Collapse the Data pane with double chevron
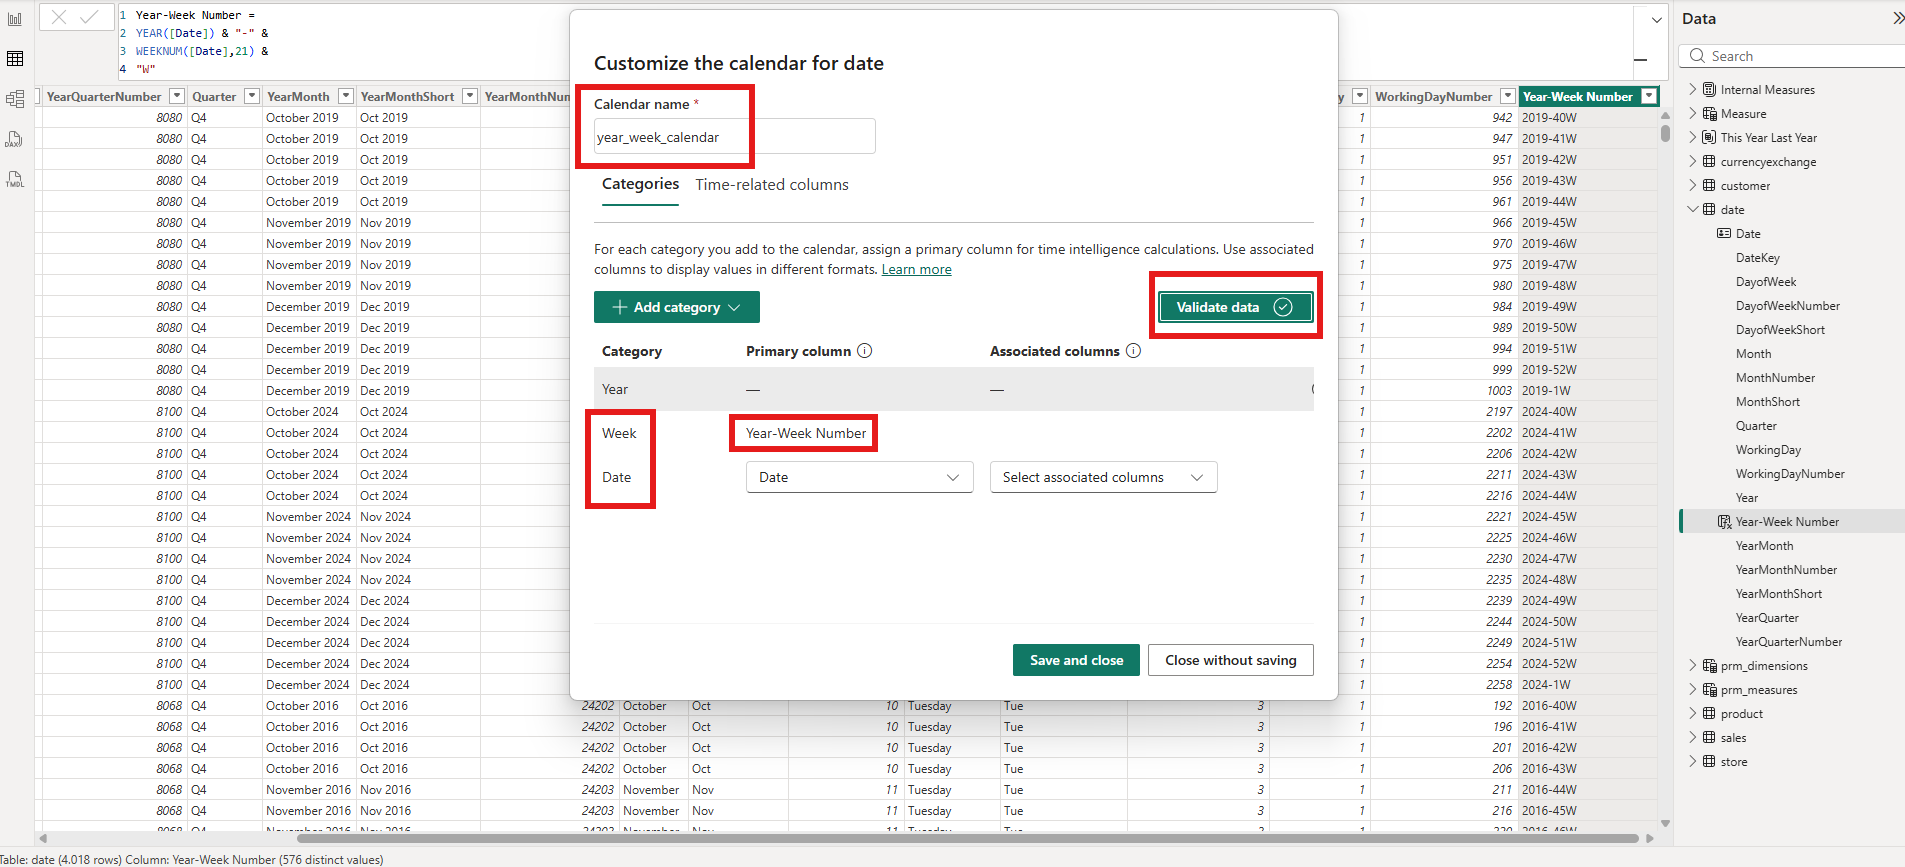 1897,18
